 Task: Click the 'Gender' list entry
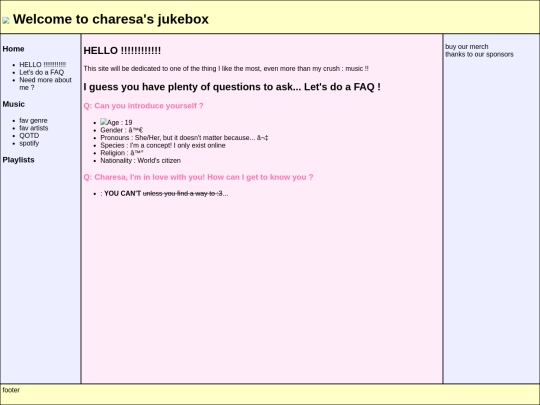[121, 130]
